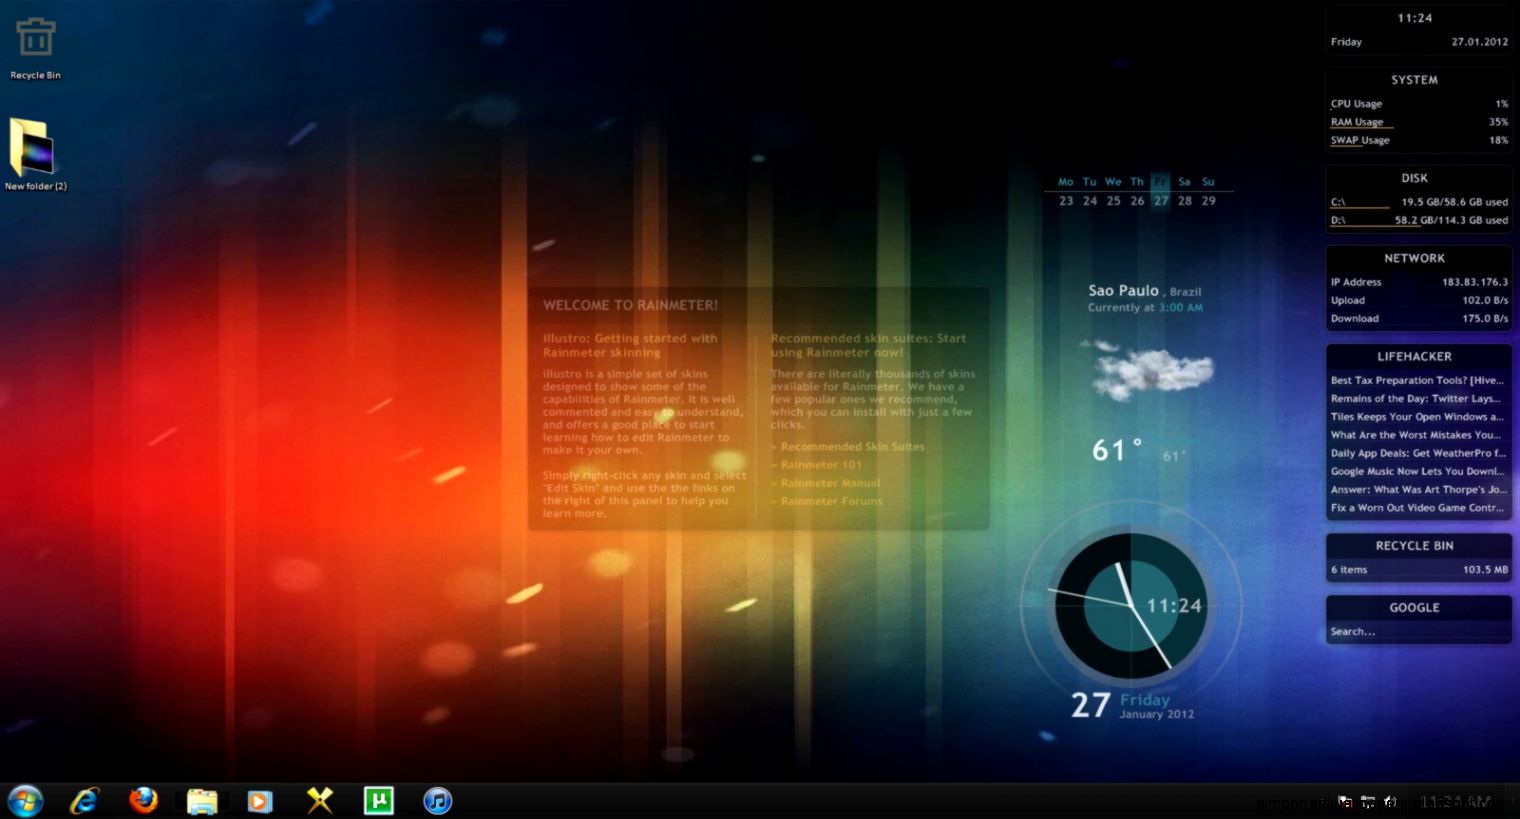Open iTunes from the taskbar
Screen dimensions: 1520x819
coord(437,800)
